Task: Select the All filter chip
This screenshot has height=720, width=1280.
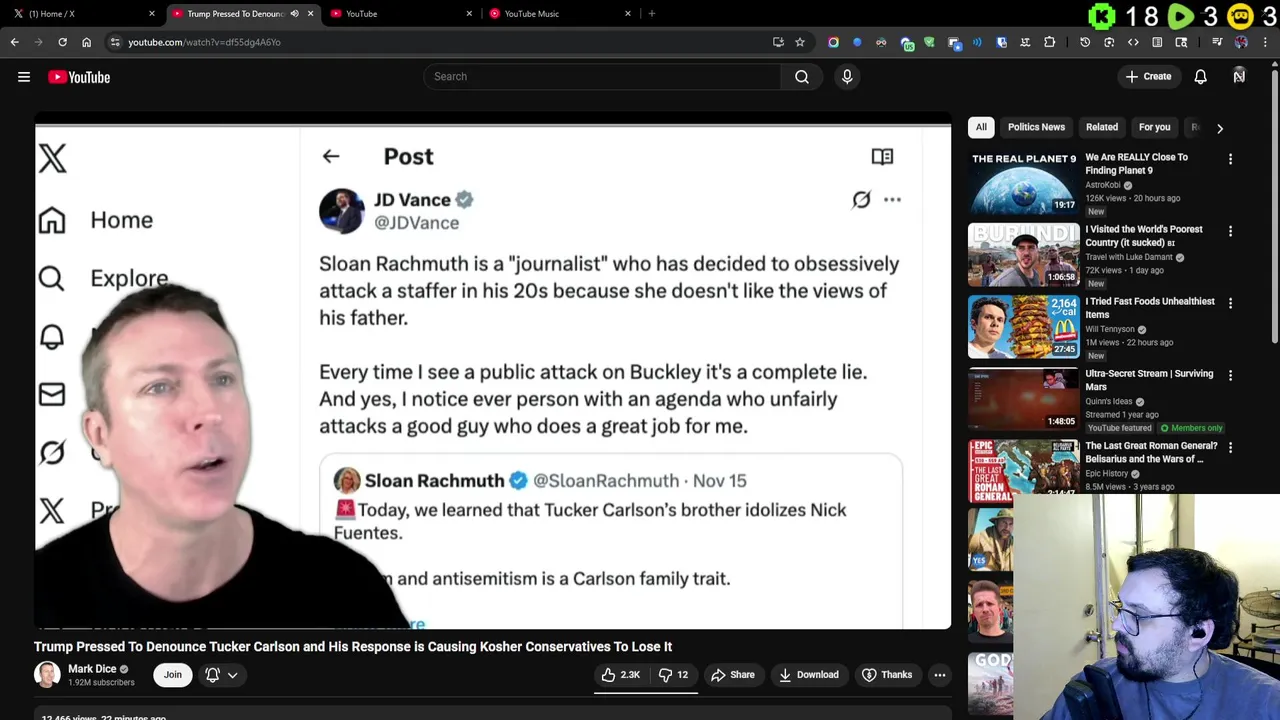Action: tap(981, 127)
